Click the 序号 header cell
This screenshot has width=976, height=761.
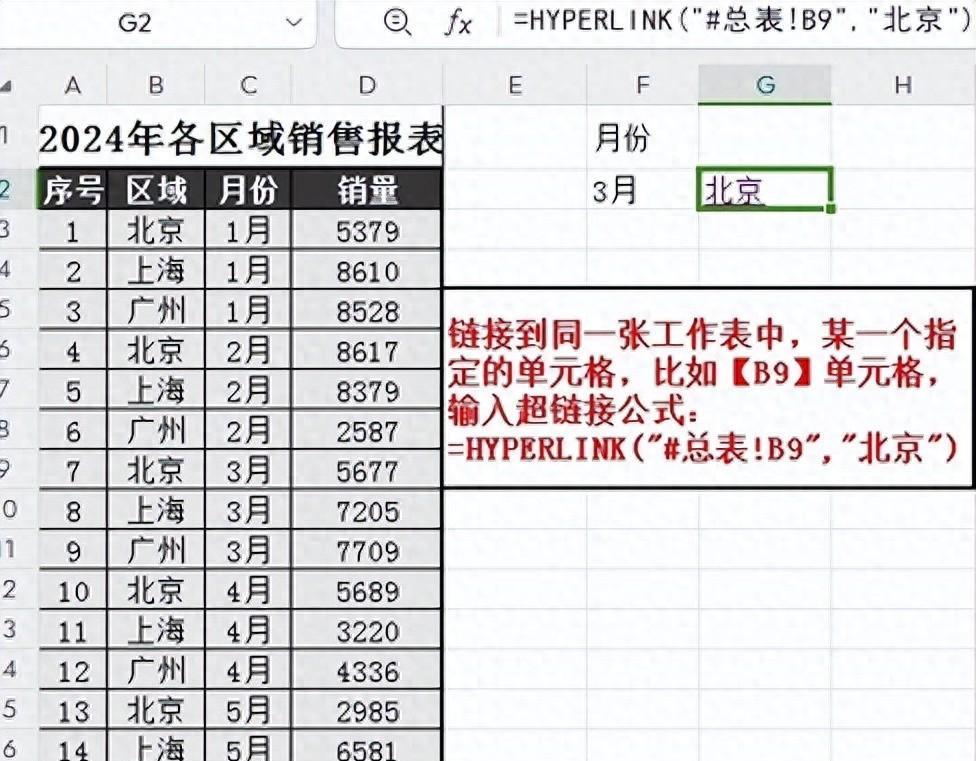pyautogui.click(x=73, y=190)
